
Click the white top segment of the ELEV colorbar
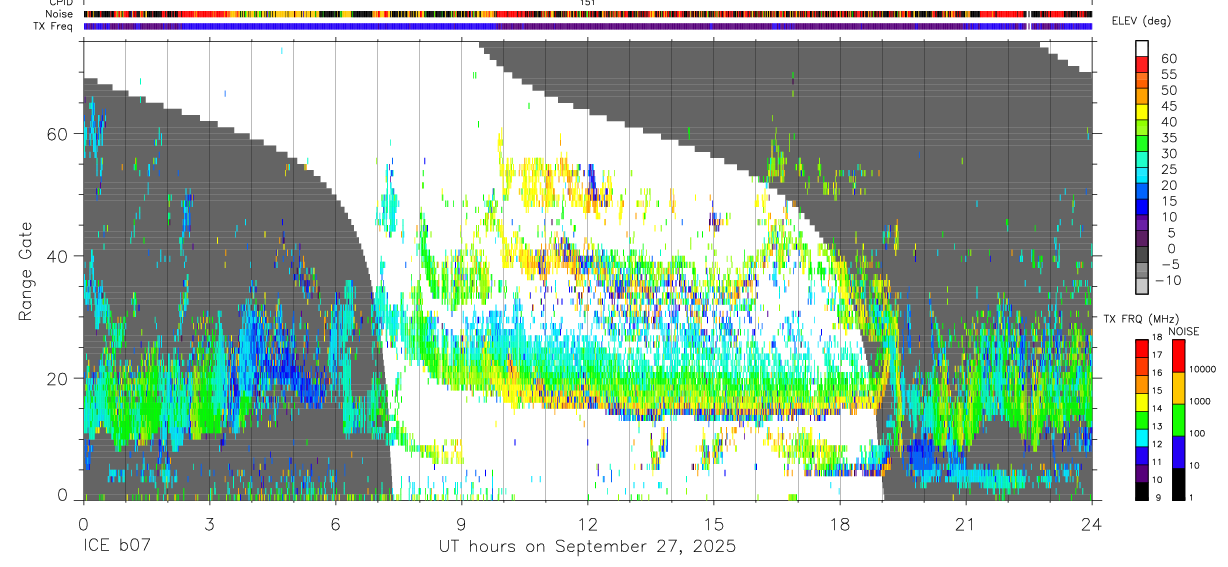pos(1142,48)
